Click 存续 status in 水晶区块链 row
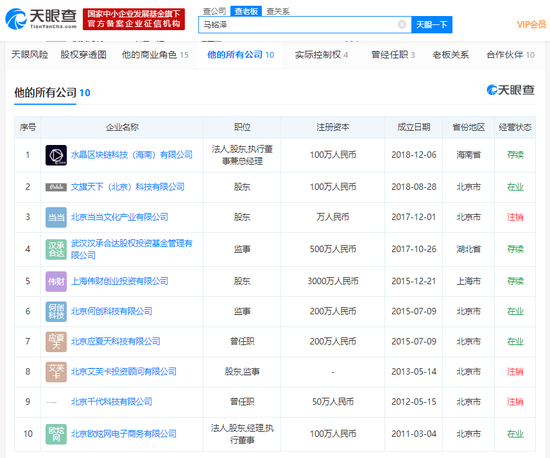Image resolution: width=550 pixels, height=458 pixels. click(515, 155)
